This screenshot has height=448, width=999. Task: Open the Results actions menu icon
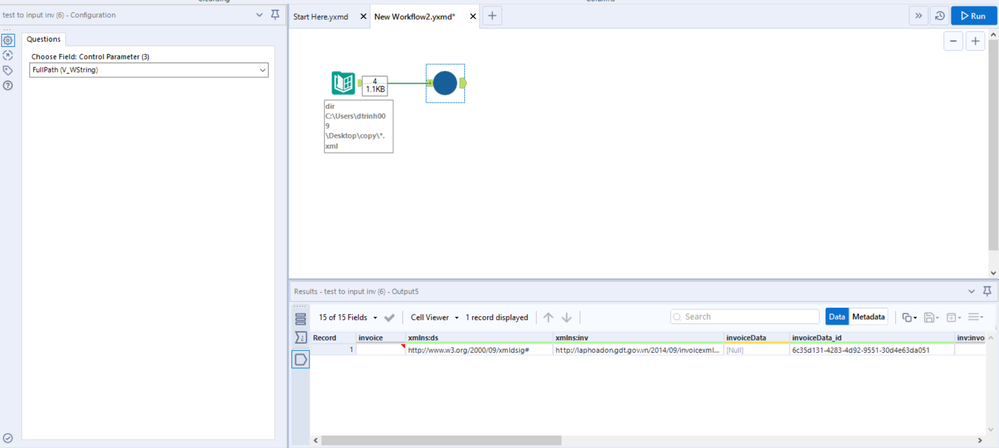click(x=975, y=317)
